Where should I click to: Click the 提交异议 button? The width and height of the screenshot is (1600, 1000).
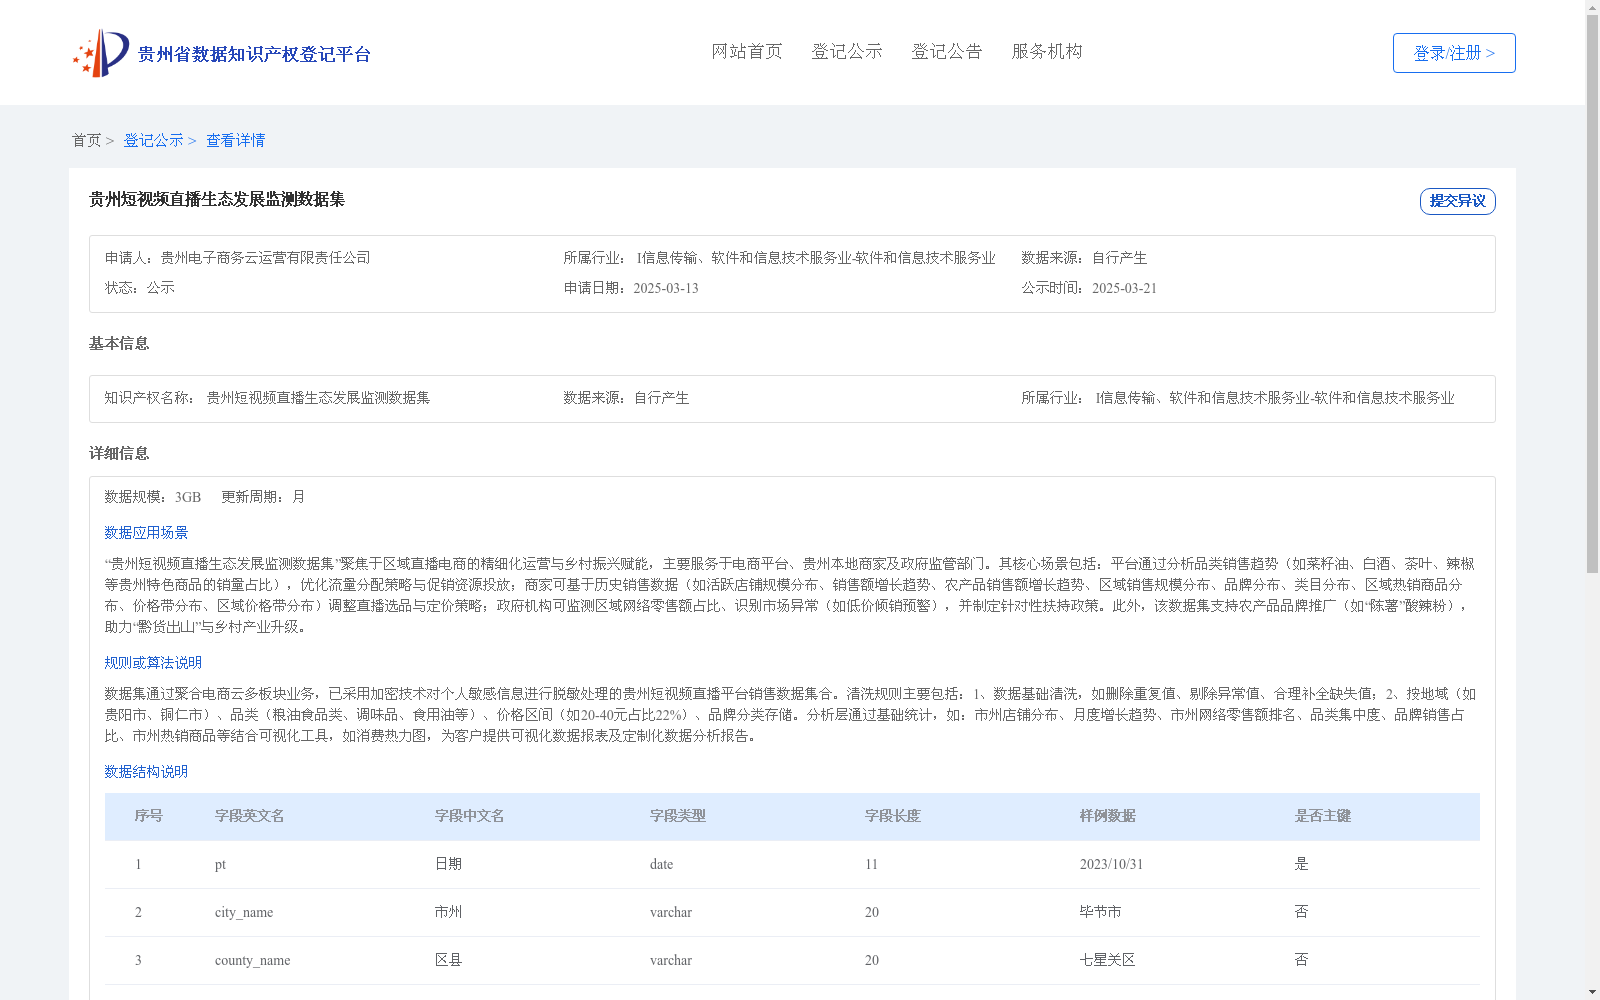point(1458,201)
